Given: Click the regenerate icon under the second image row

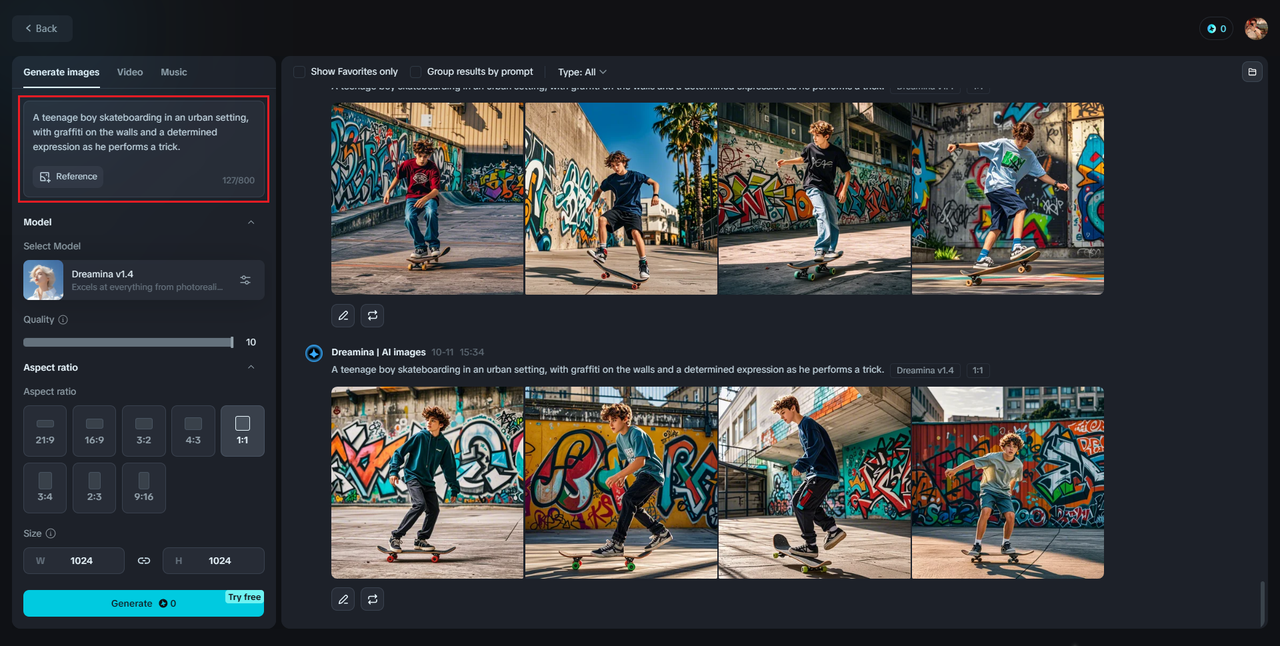Looking at the screenshot, I should [372, 599].
